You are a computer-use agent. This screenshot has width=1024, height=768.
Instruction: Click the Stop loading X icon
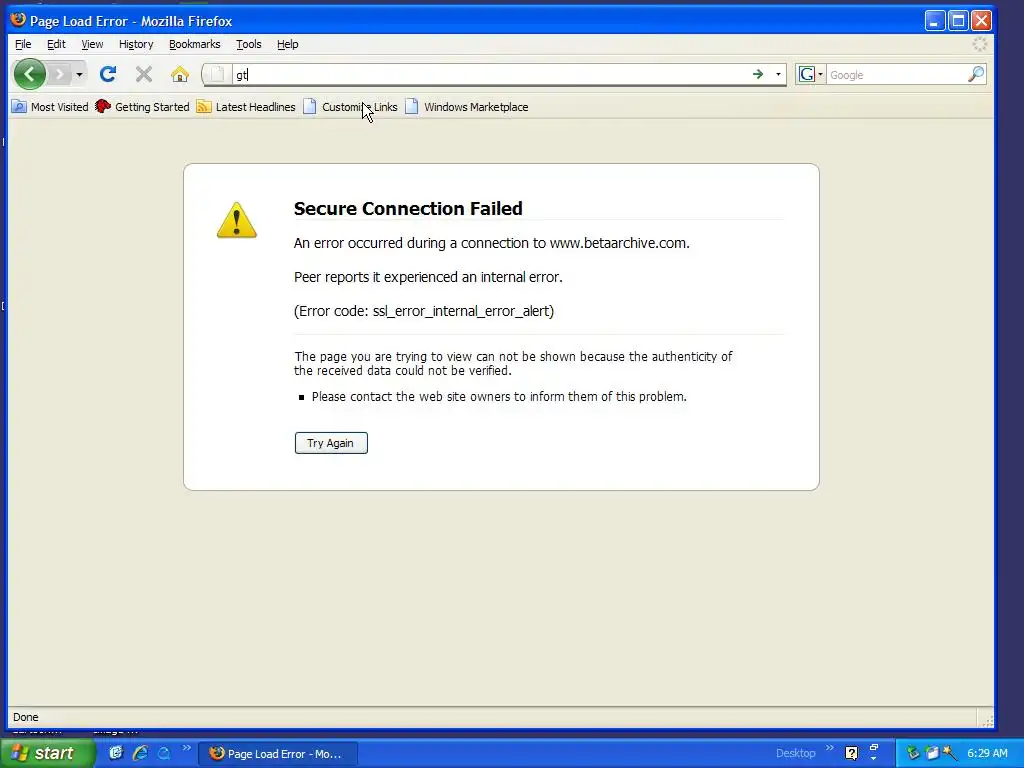coord(144,74)
